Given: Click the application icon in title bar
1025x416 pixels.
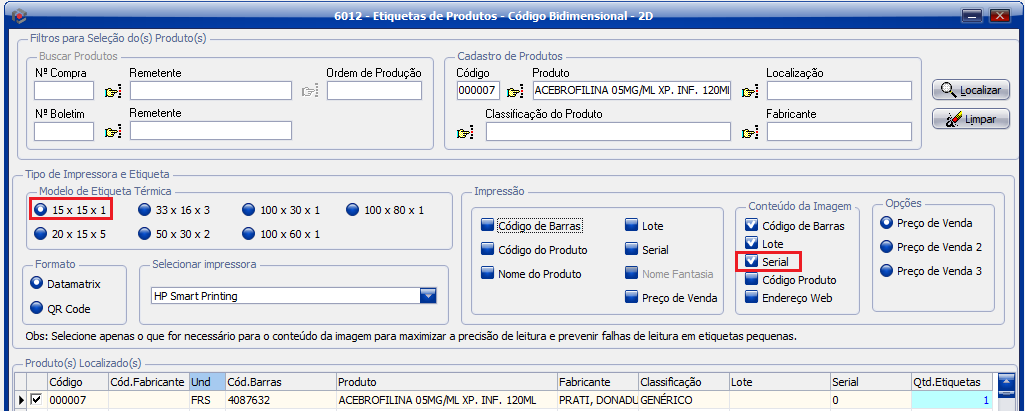Looking at the screenshot, I should 16,15.
